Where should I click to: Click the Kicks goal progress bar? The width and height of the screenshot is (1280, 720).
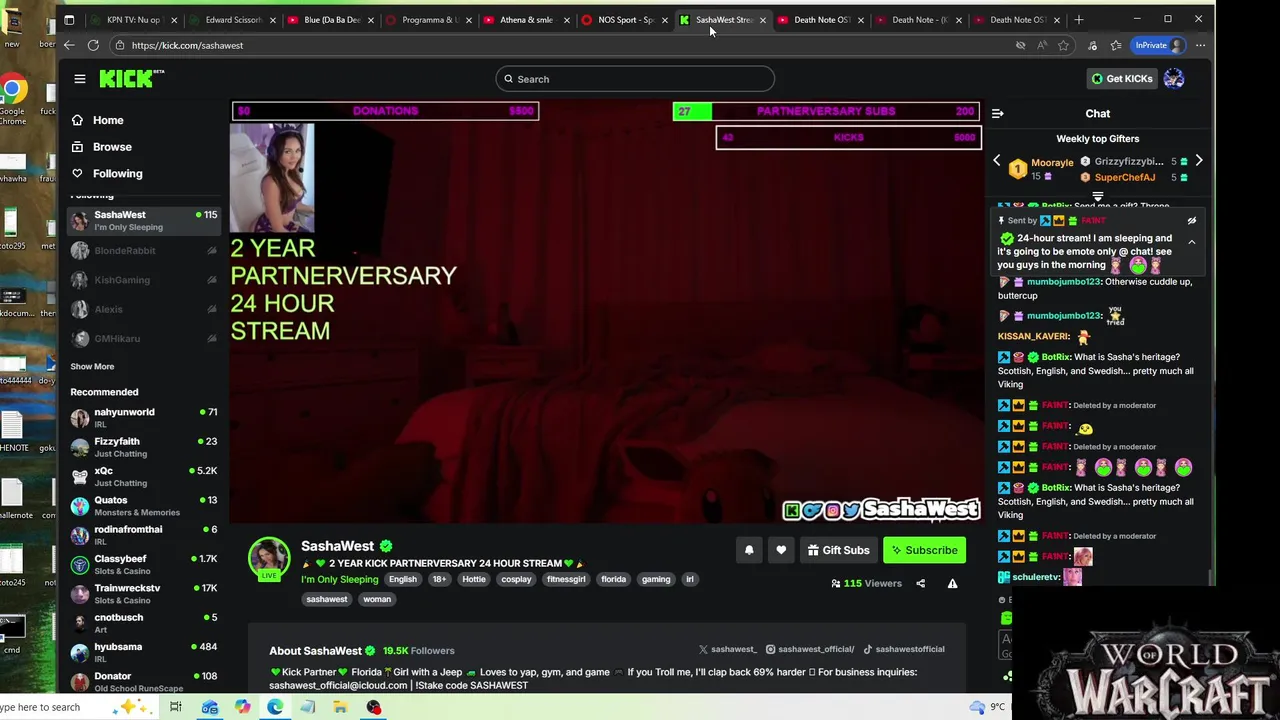tap(848, 137)
